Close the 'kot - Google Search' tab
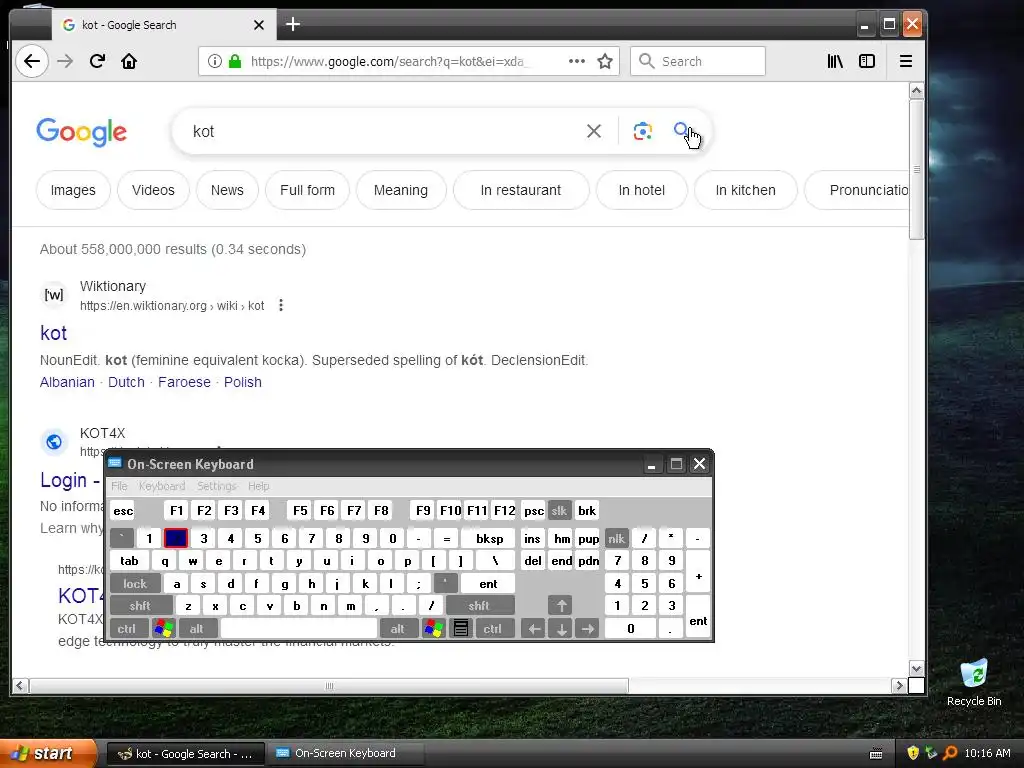The width and height of the screenshot is (1024, 768). [259, 25]
